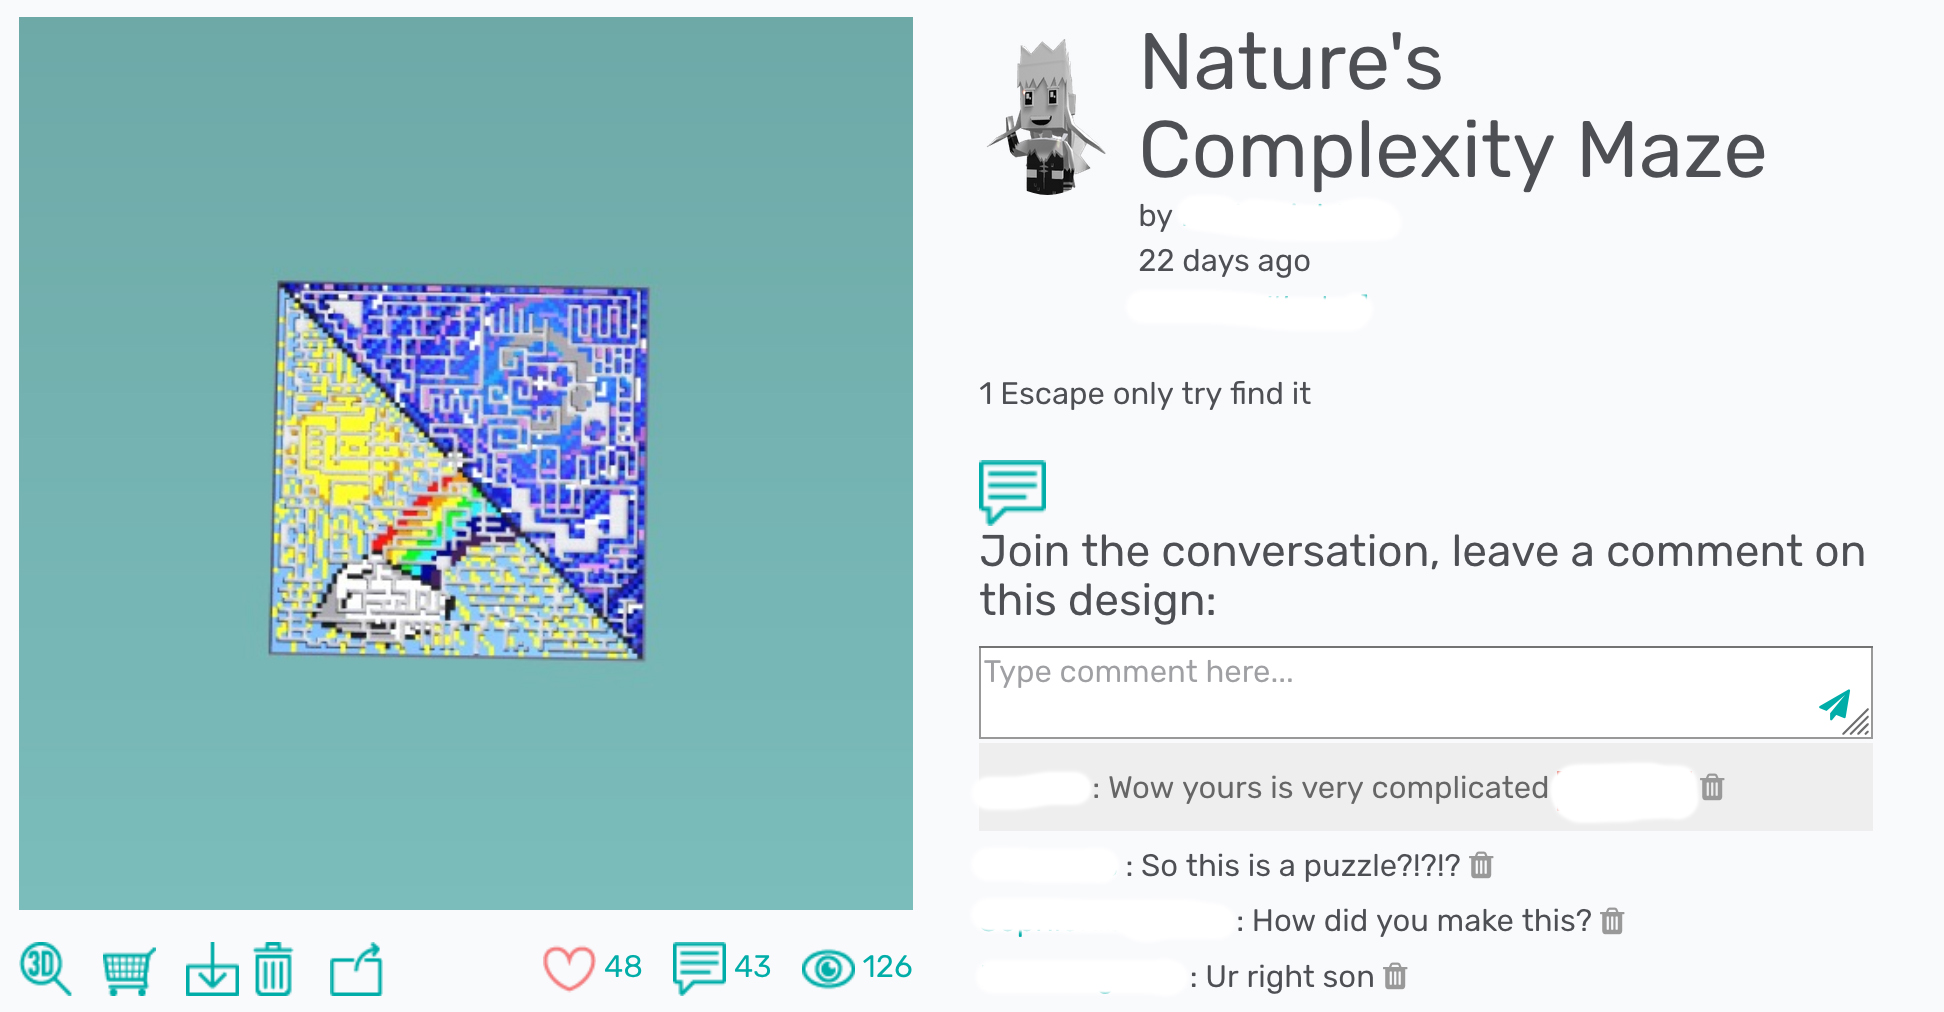Delete the design using the toolbar trash icon
Image resolution: width=1944 pixels, height=1012 pixels.
pos(273,969)
